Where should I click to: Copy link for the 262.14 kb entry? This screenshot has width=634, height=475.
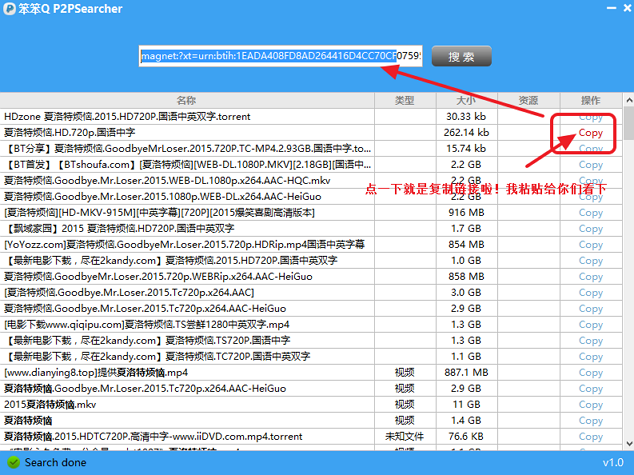point(590,133)
